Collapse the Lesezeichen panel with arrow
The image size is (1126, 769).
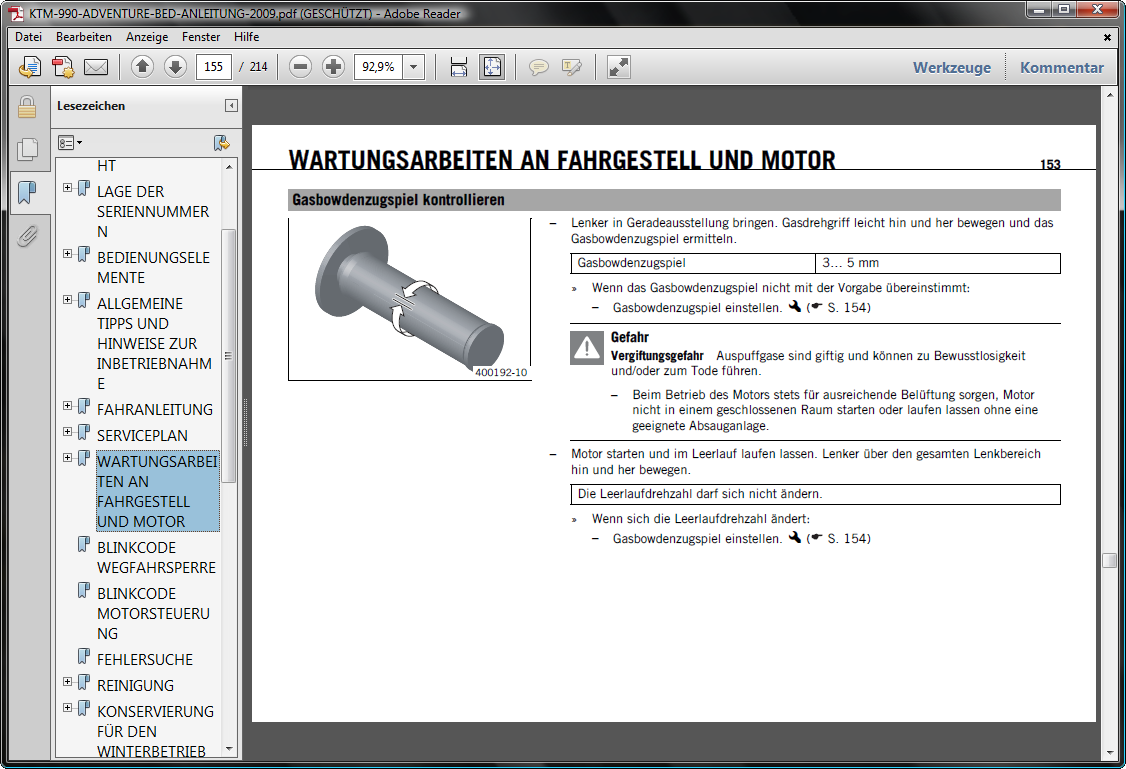click(231, 106)
